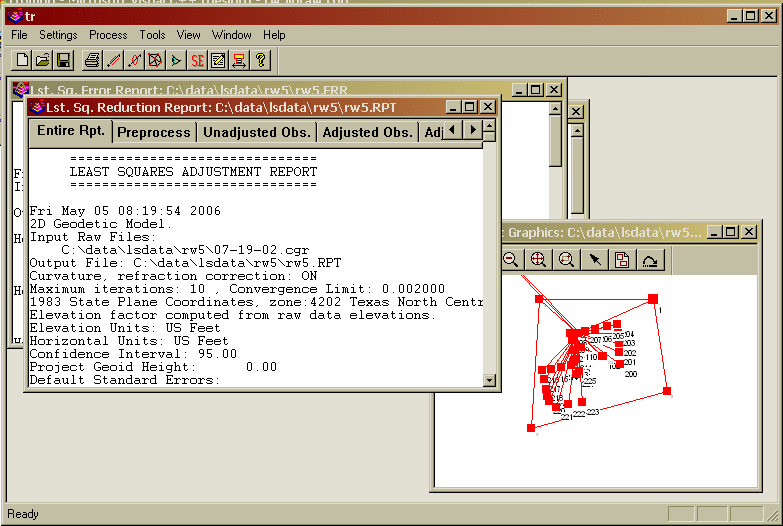Open the View menu

(x=188, y=35)
